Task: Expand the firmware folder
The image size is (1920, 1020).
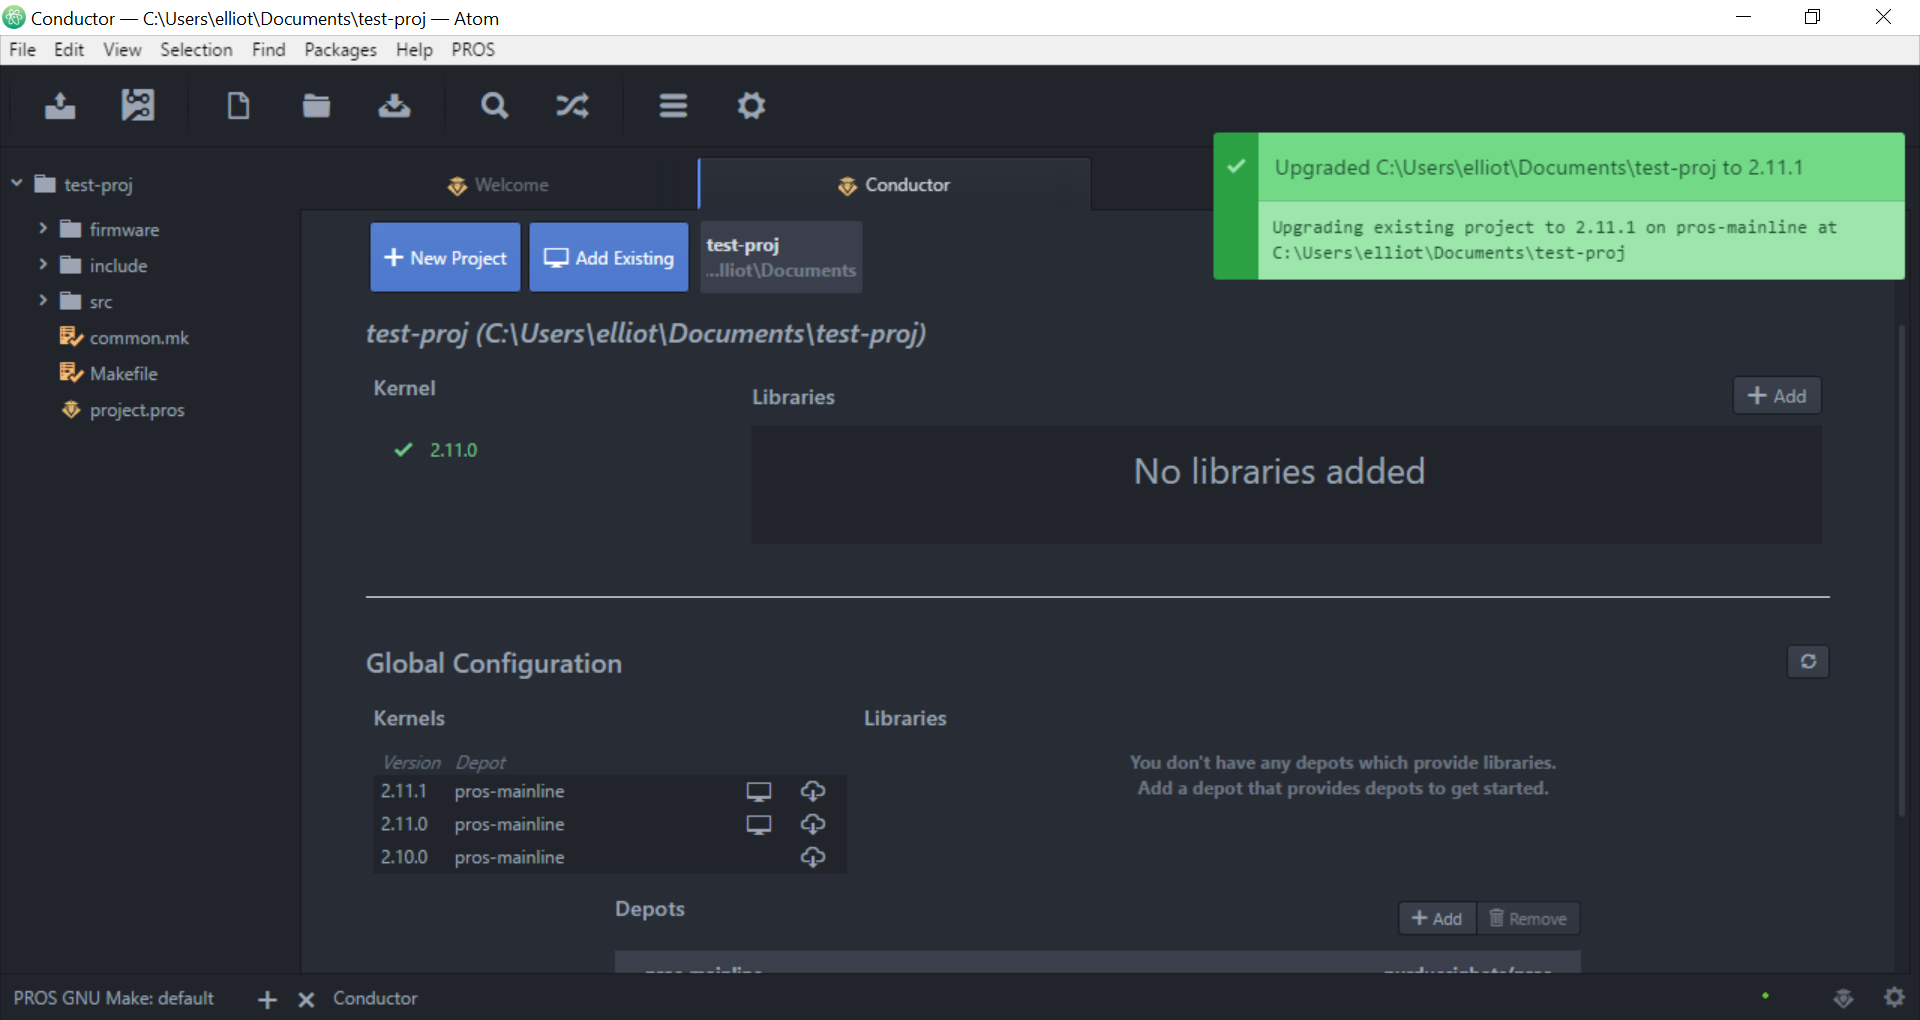Action: [43, 228]
